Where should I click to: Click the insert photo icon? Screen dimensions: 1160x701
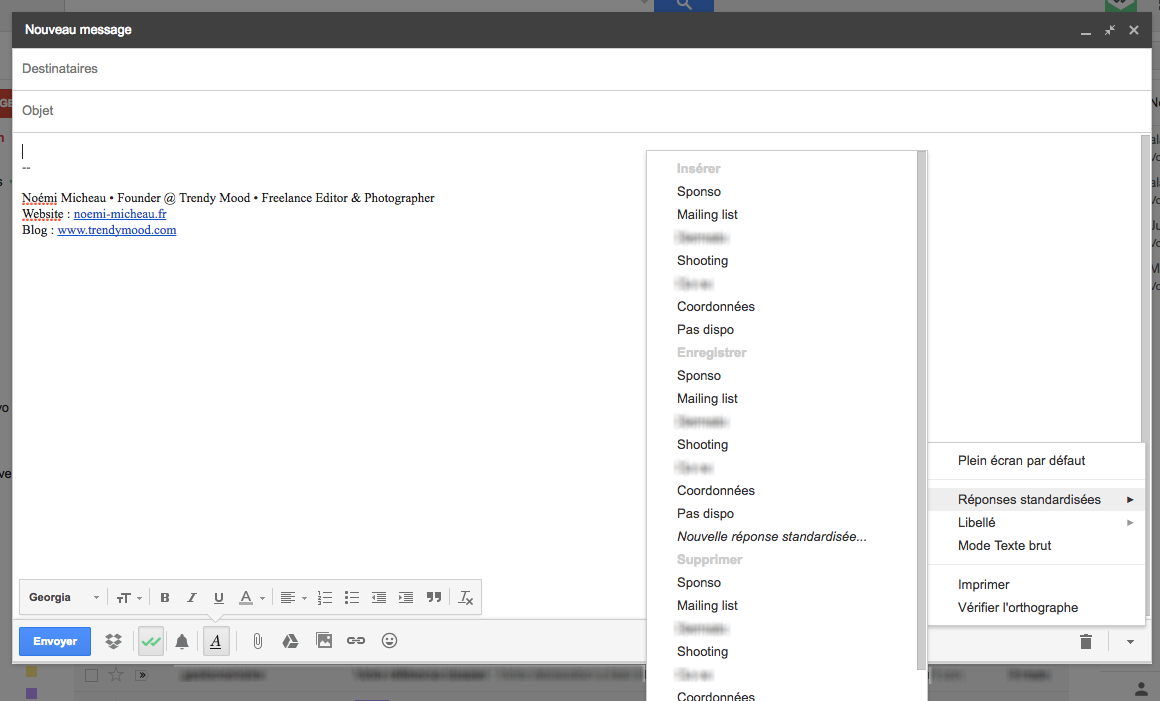pos(324,641)
